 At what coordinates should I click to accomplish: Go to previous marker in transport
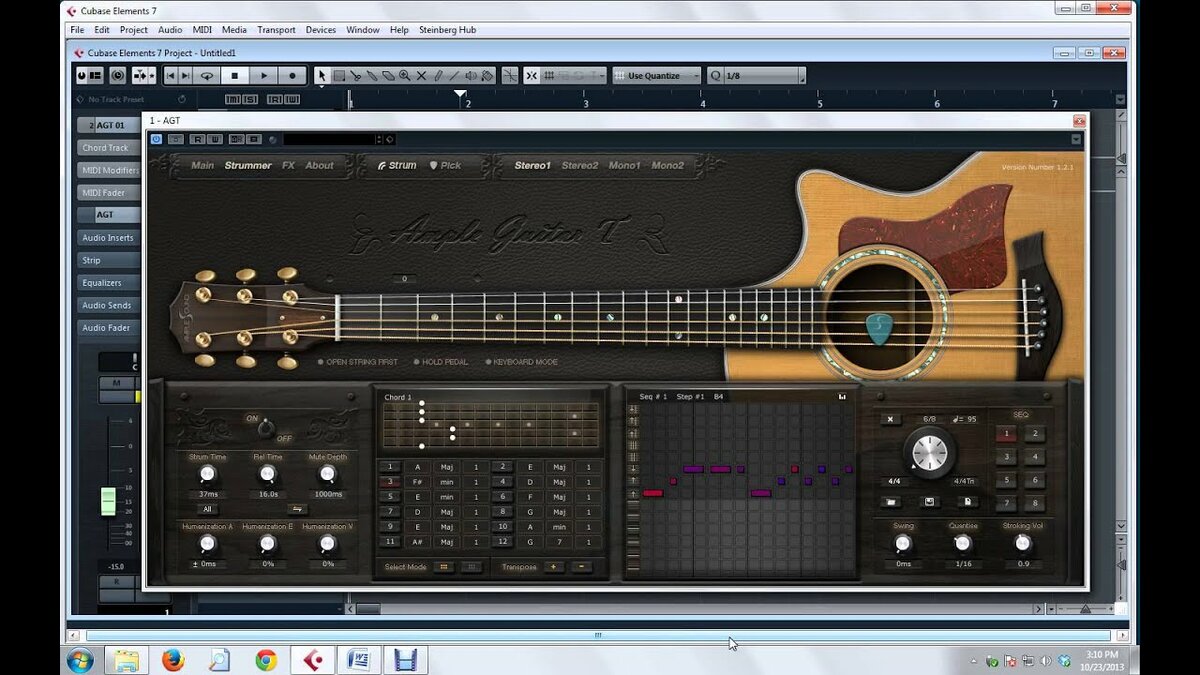point(172,75)
